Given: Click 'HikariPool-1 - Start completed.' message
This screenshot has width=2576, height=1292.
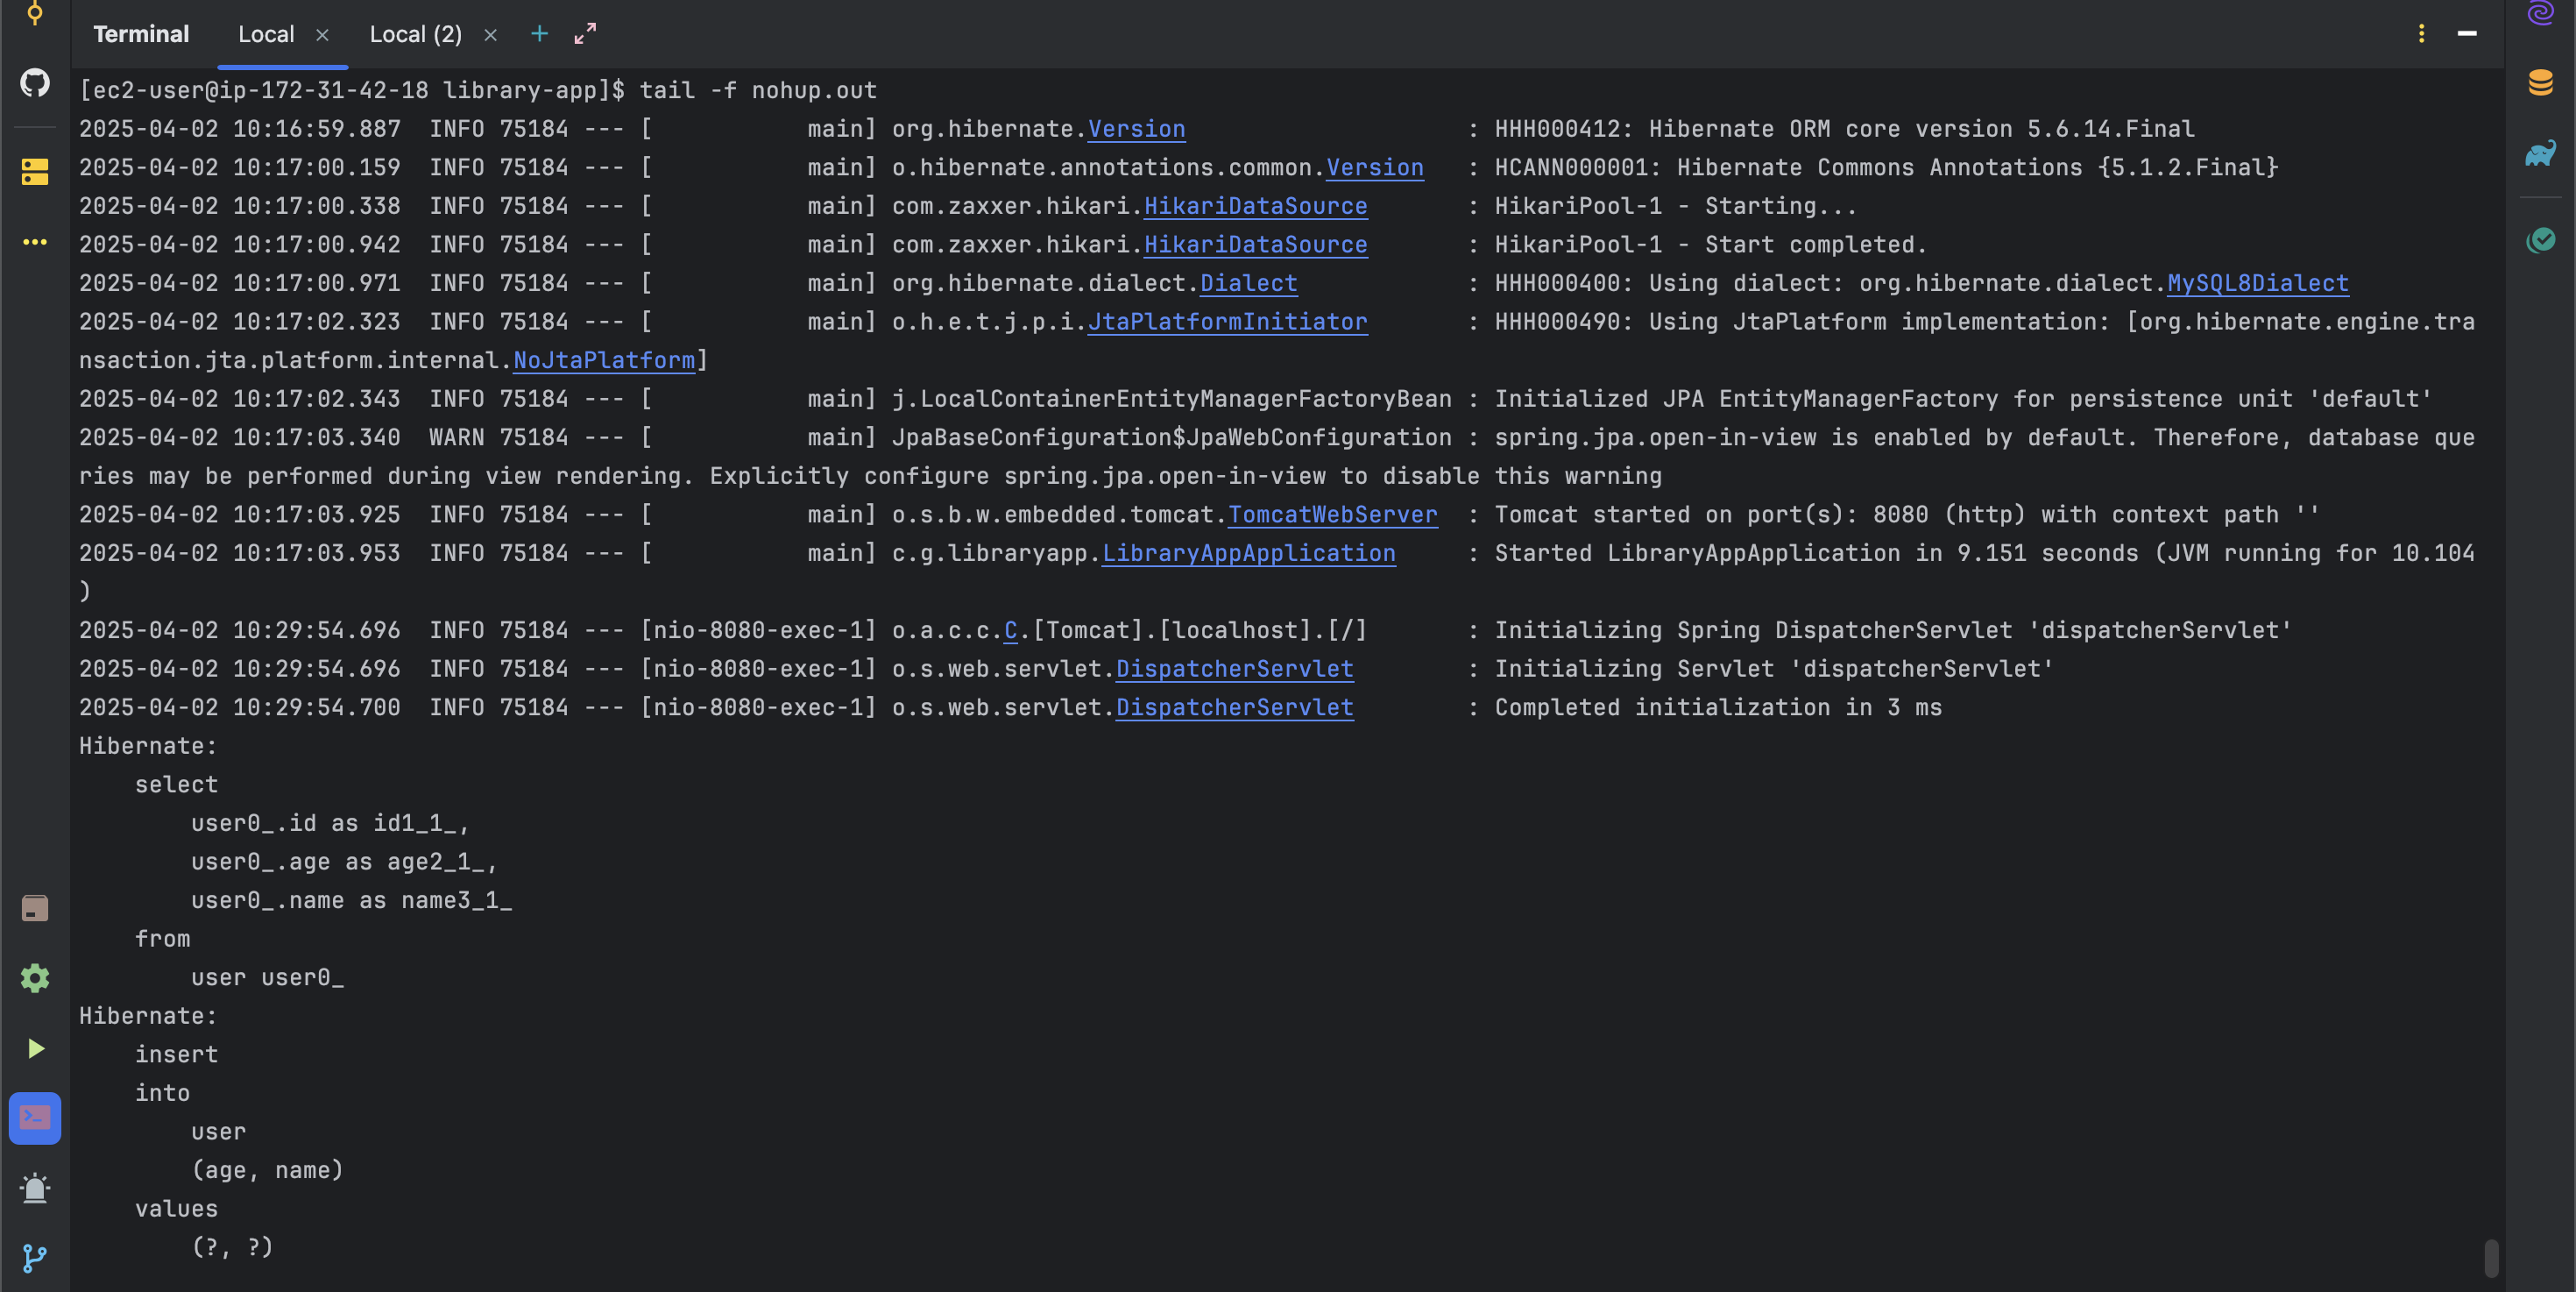Looking at the screenshot, I should (x=1710, y=245).
